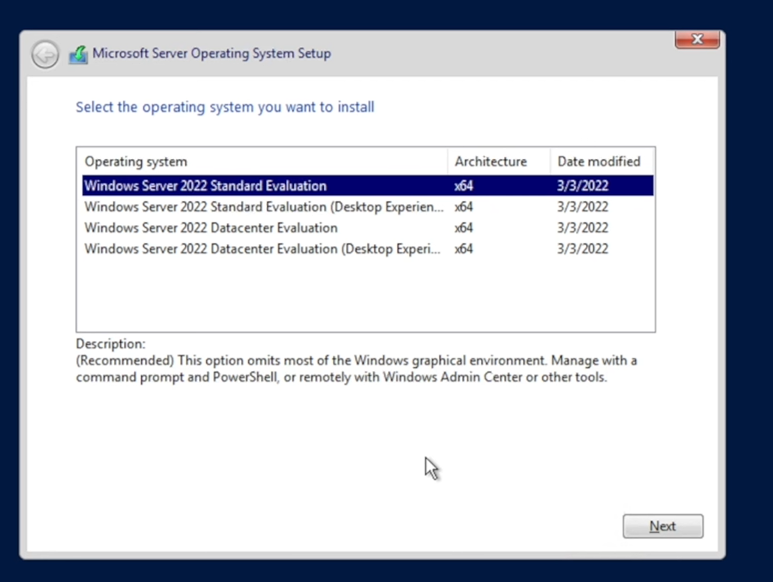The width and height of the screenshot is (773, 582).
Task: Click 3/3/2022 date in Datacenter Desktop Experience row
Action: point(583,249)
